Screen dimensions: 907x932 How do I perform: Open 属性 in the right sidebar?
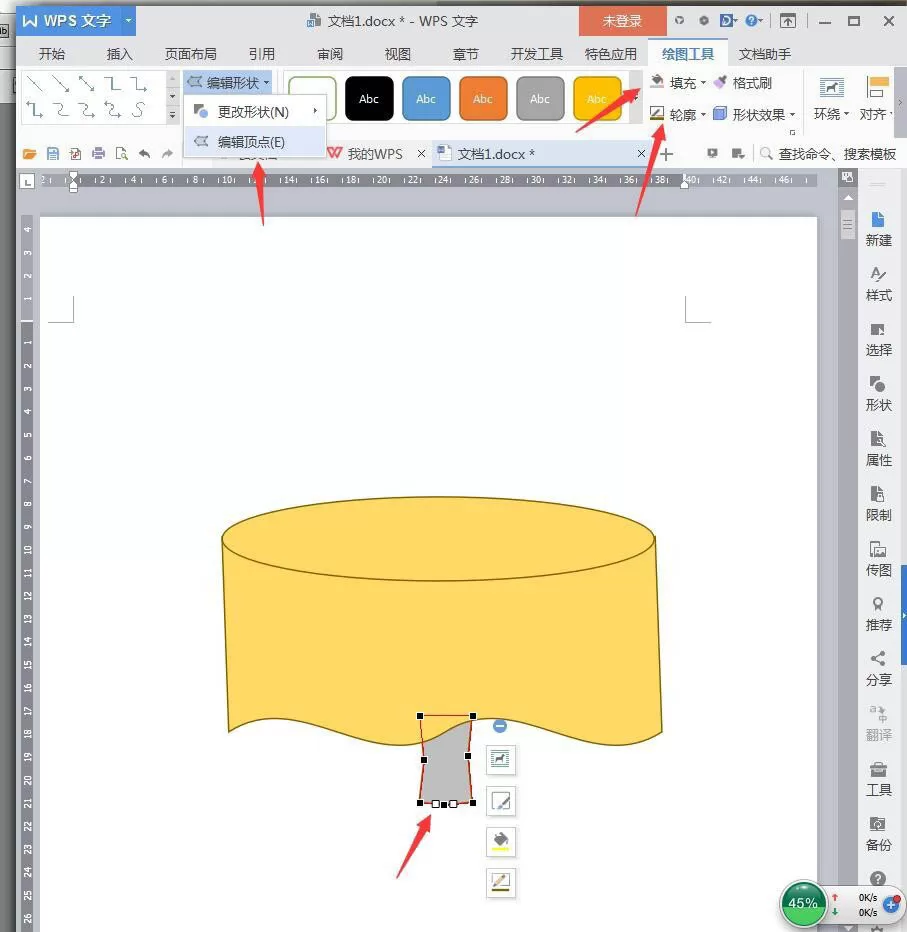coord(878,449)
